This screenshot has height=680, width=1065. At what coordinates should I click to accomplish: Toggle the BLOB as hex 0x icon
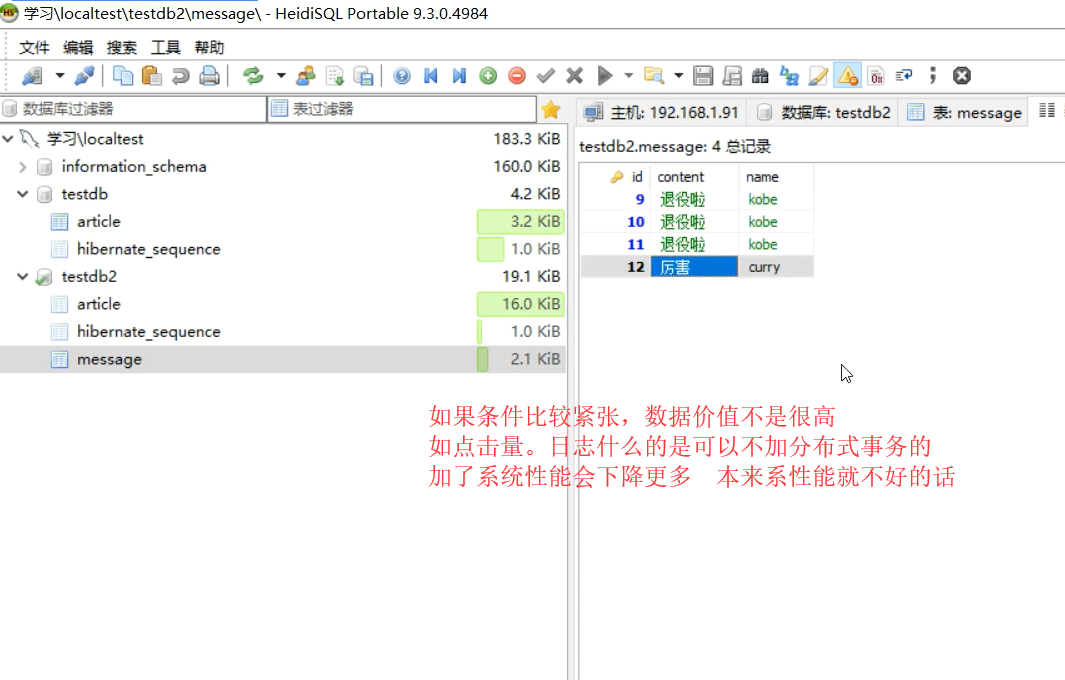click(876, 75)
